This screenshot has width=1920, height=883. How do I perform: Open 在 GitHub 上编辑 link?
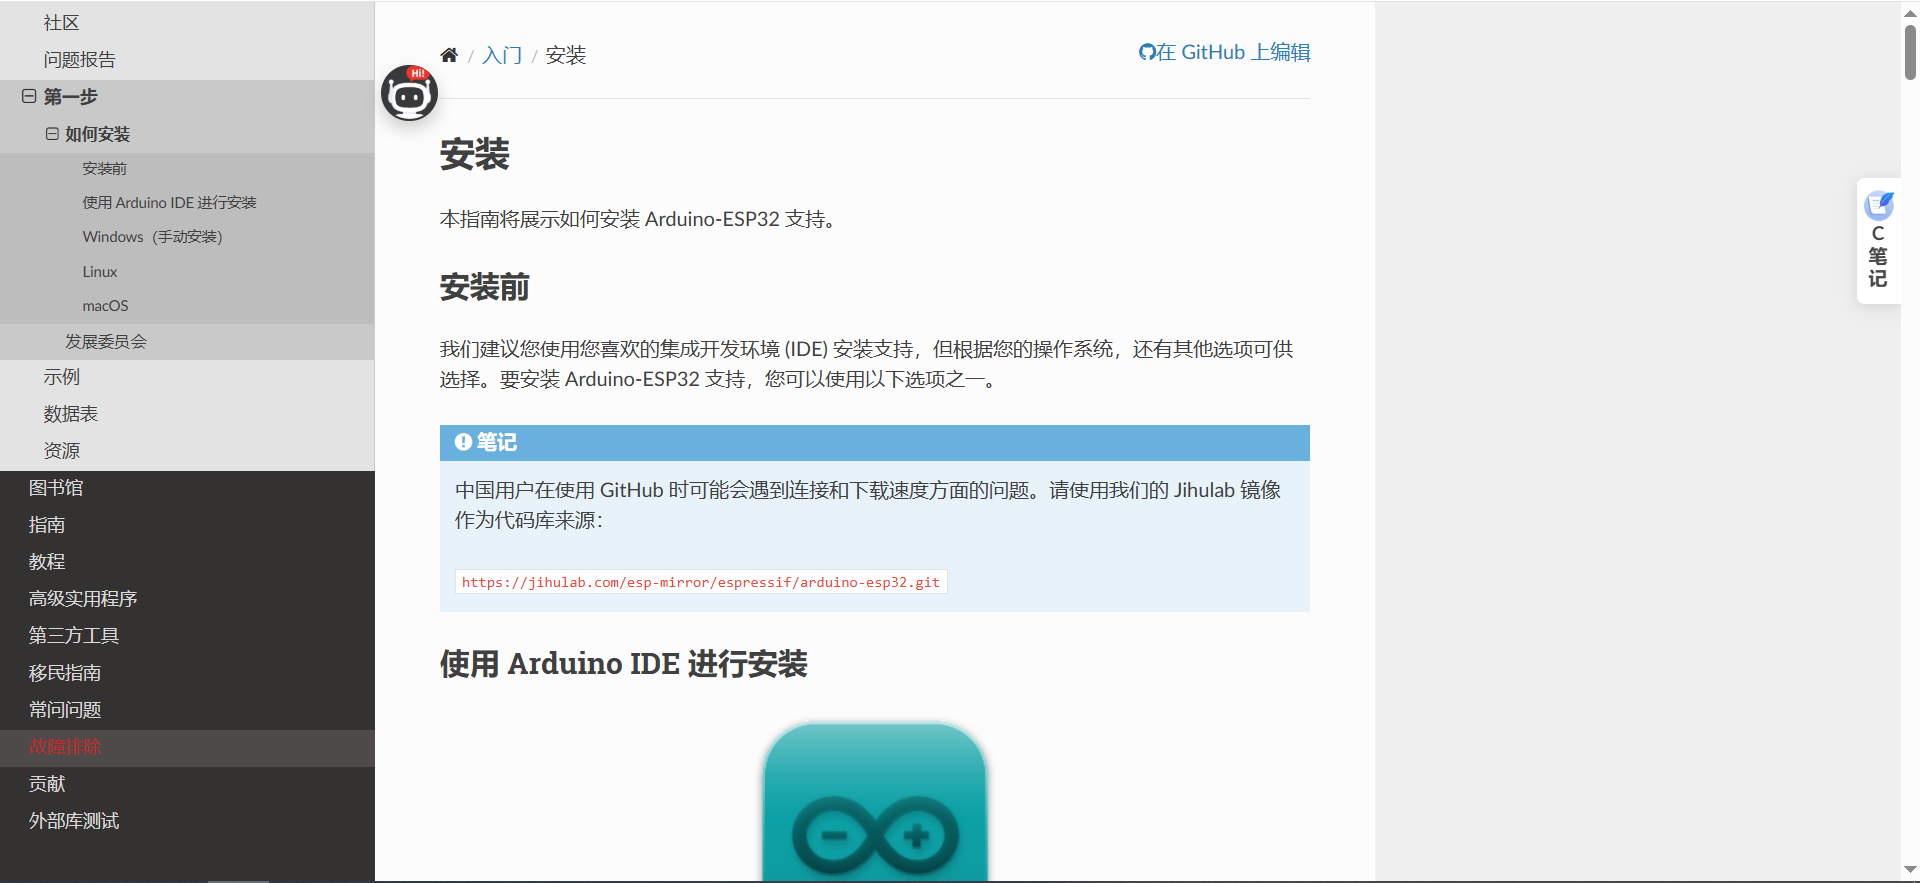pyautogui.click(x=1224, y=52)
